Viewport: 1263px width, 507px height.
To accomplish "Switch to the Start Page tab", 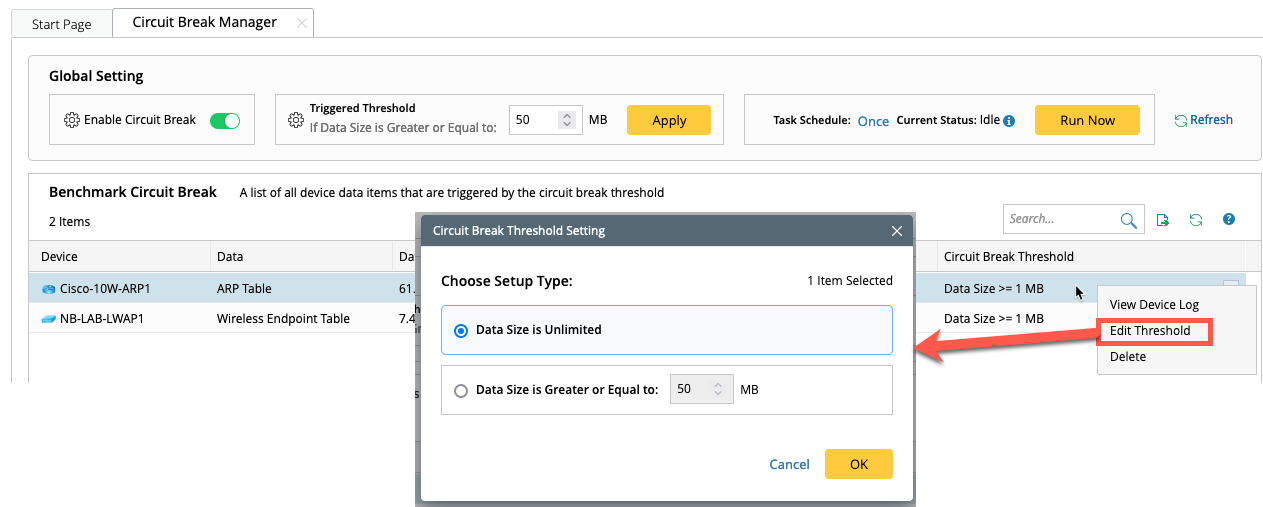I will [x=62, y=24].
